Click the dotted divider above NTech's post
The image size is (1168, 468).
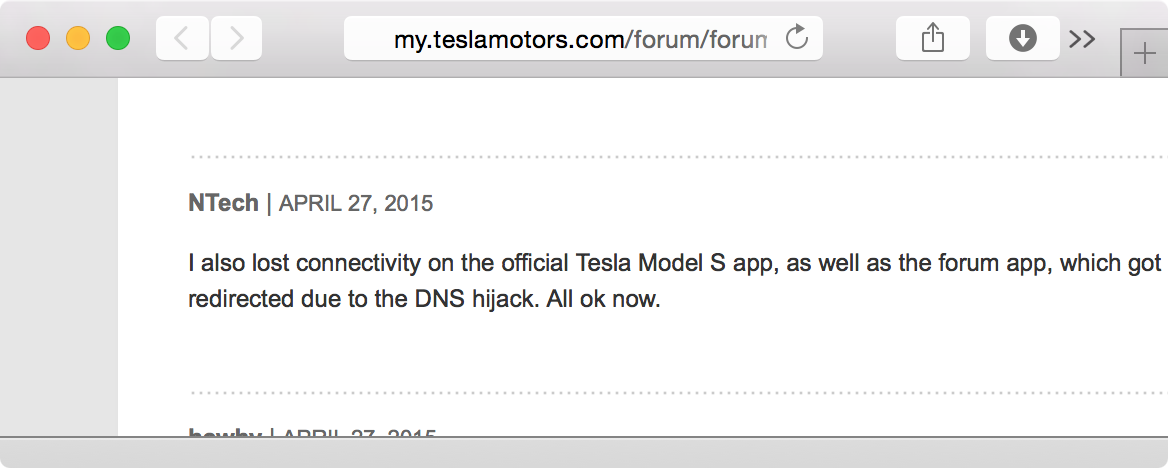678,157
